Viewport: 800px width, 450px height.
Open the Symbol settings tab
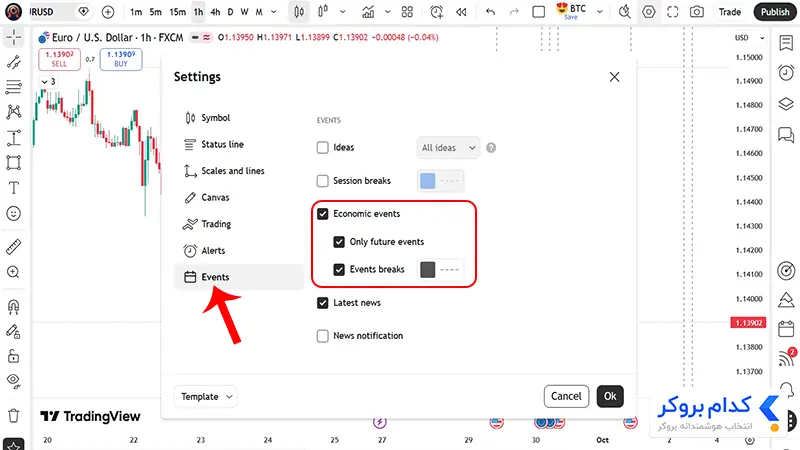point(239,118)
